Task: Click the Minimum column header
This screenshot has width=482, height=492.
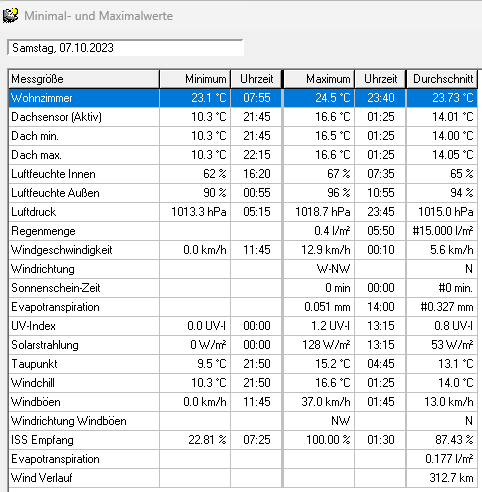Action: tap(195, 79)
